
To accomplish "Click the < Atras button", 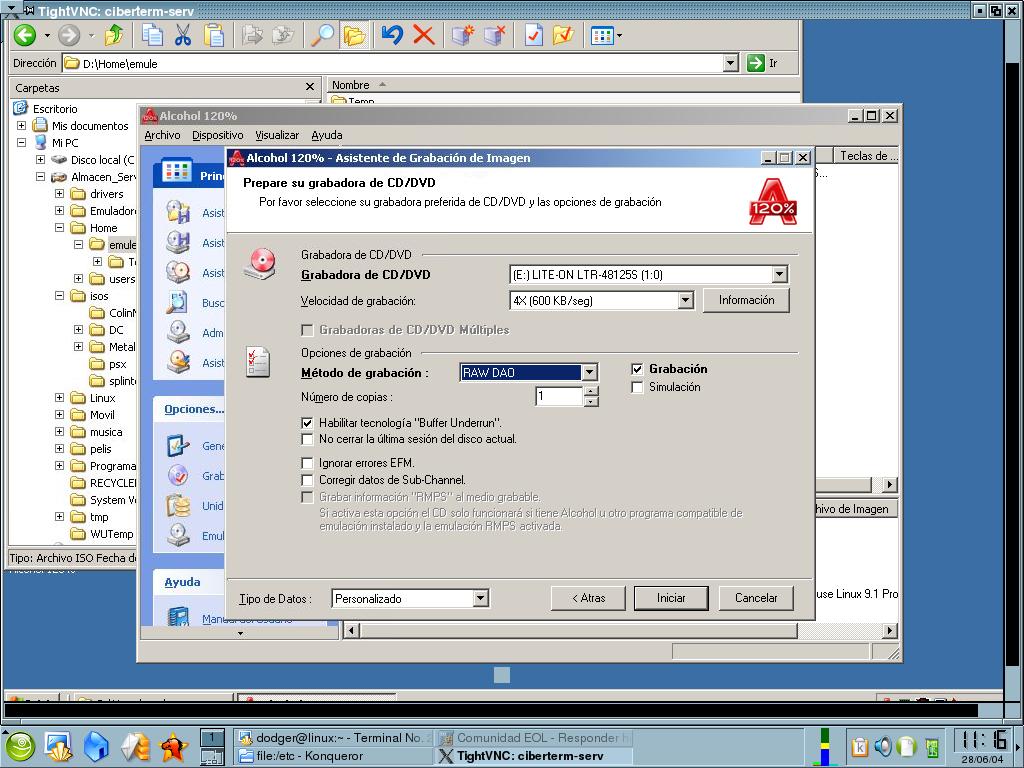I will click(x=588, y=598).
